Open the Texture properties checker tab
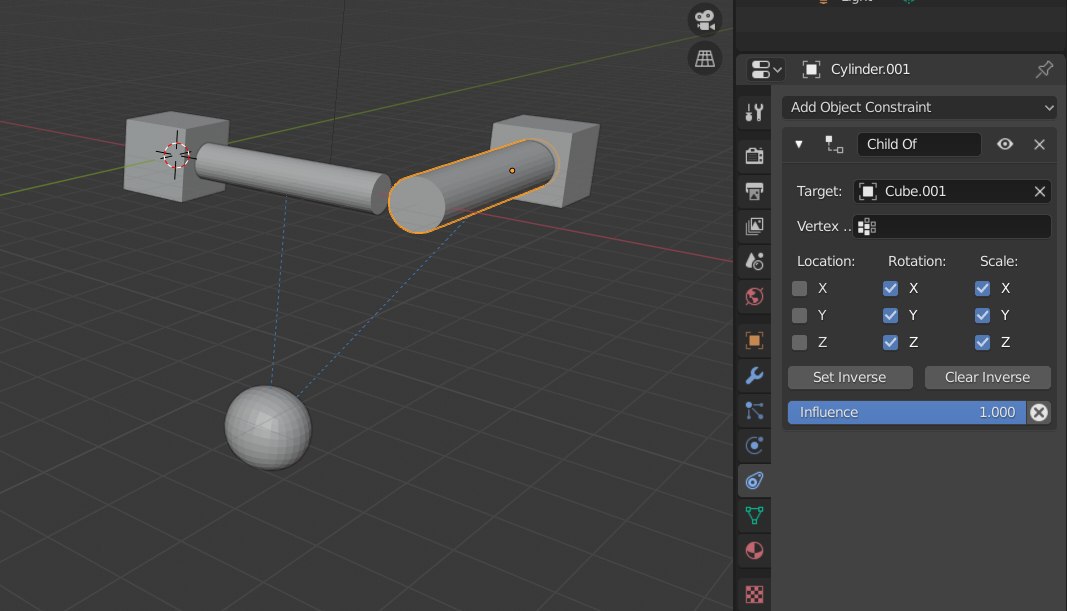Screen dimensions: 1067x611 (x=754, y=594)
